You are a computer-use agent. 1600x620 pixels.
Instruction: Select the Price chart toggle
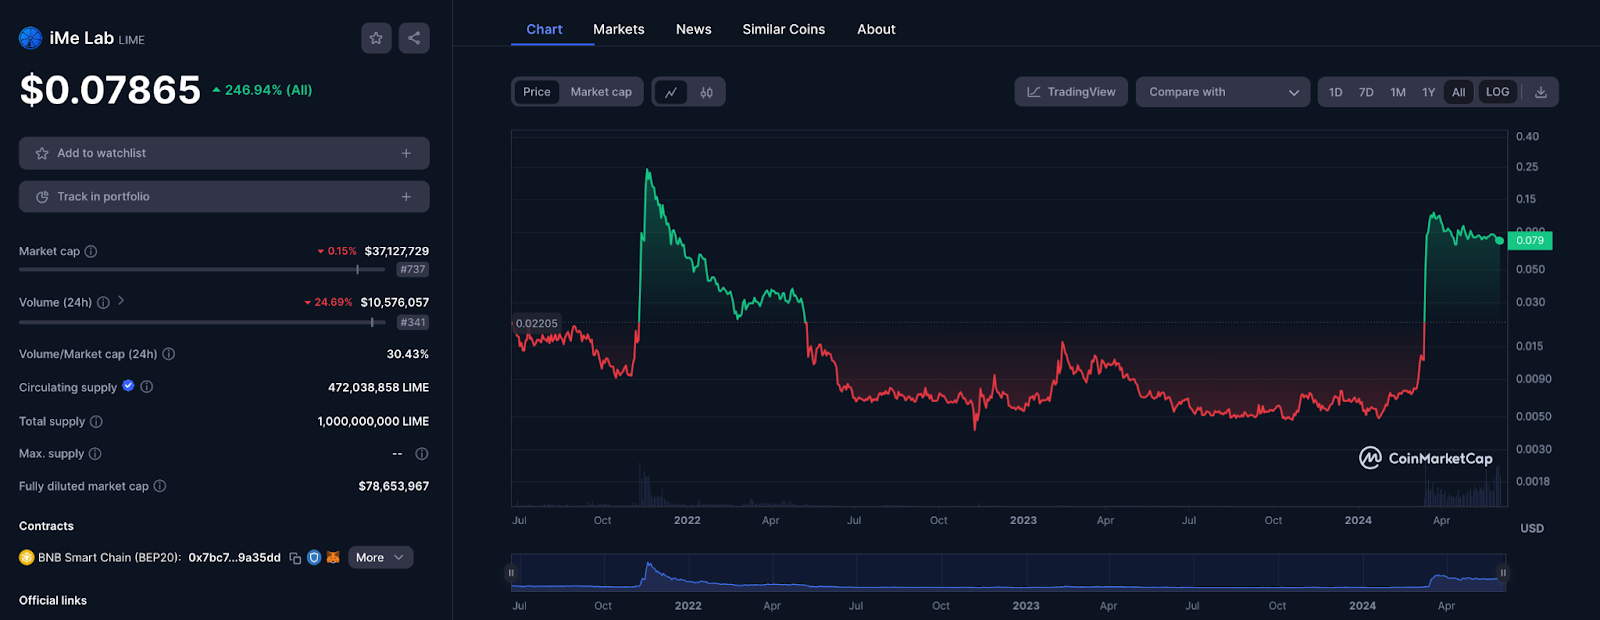point(537,92)
